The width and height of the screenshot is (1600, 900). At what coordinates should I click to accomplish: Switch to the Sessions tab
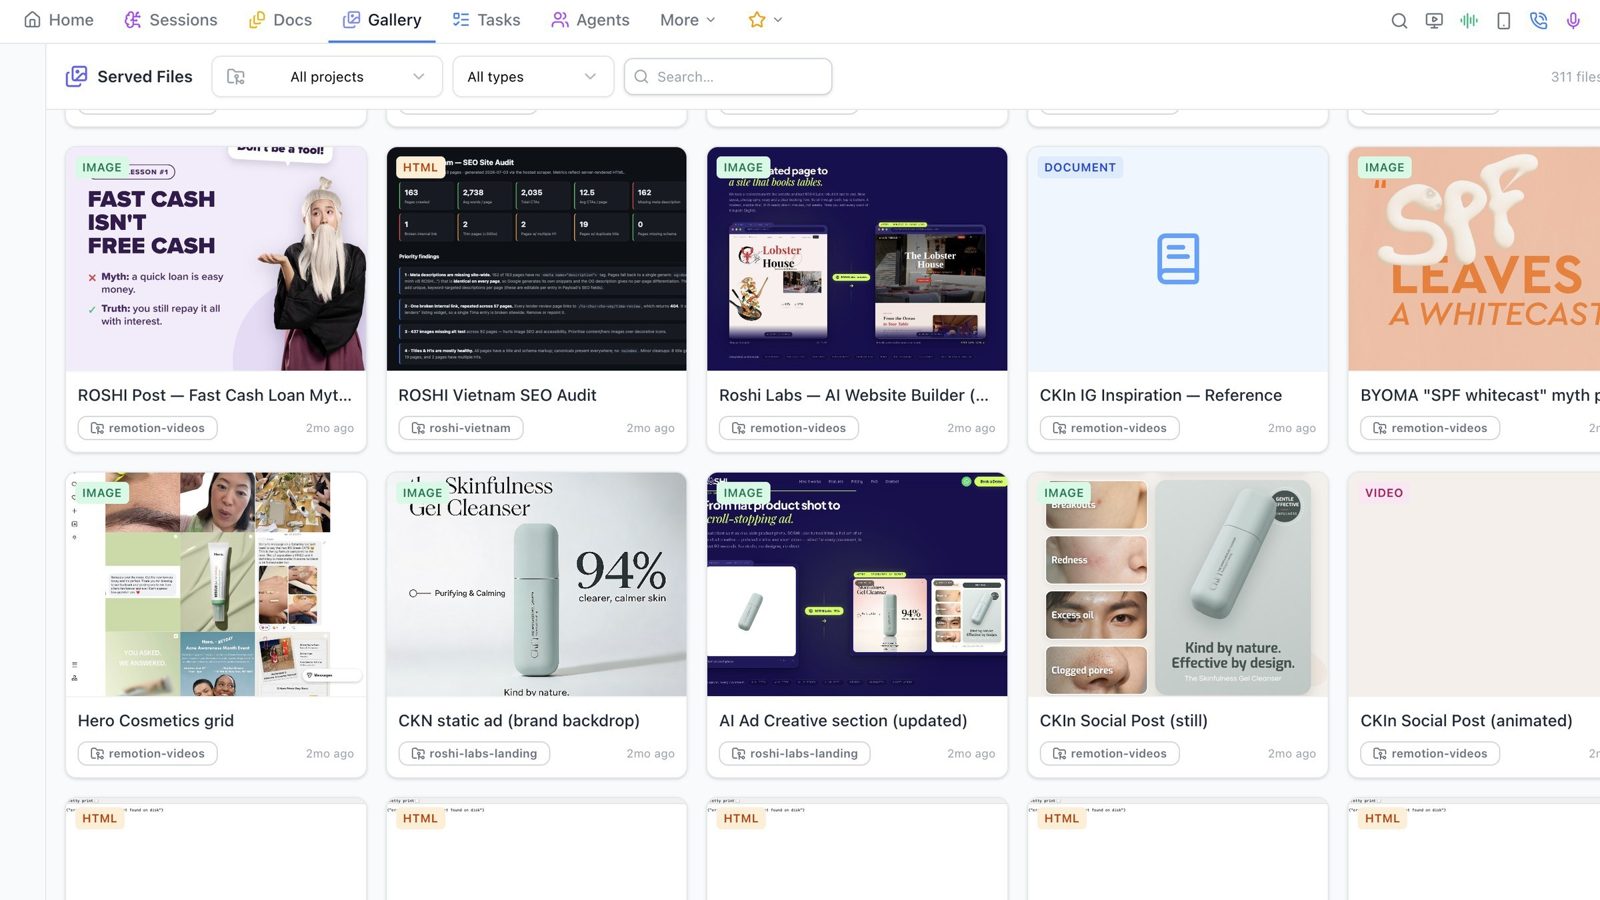pyautogui.click(x=170, y=20)
